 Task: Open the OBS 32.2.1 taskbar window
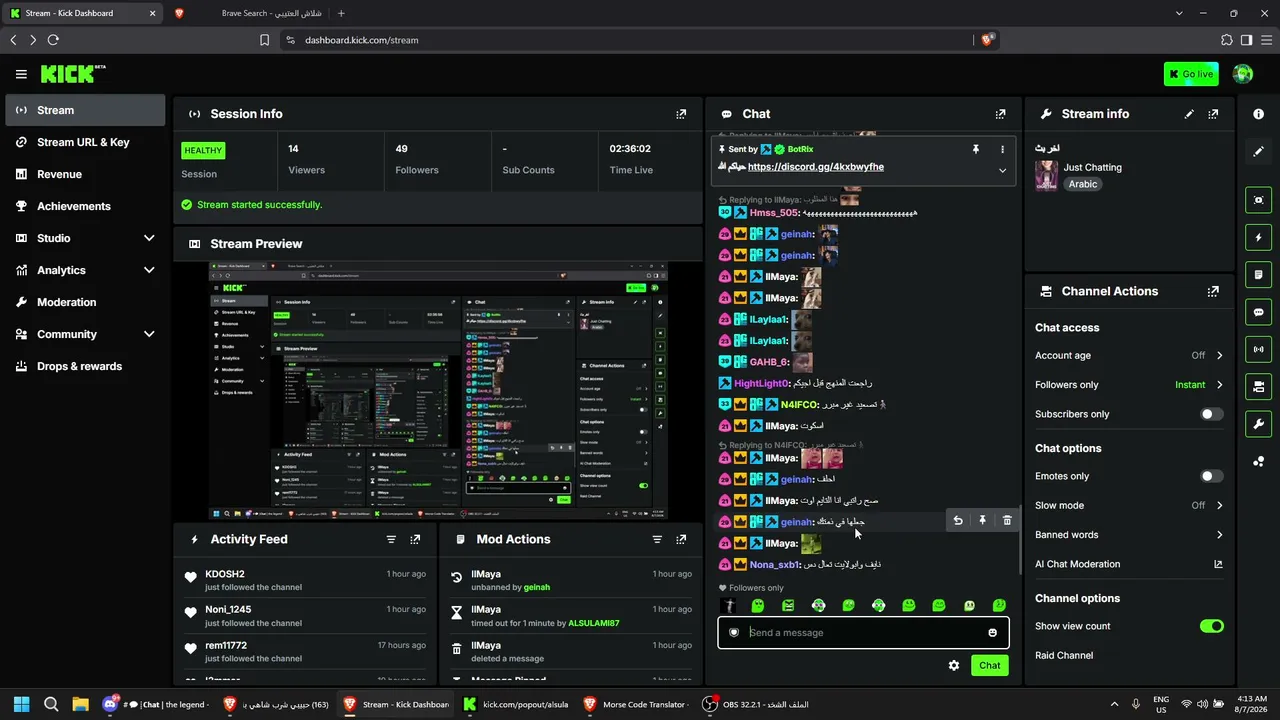pos(755,704)
